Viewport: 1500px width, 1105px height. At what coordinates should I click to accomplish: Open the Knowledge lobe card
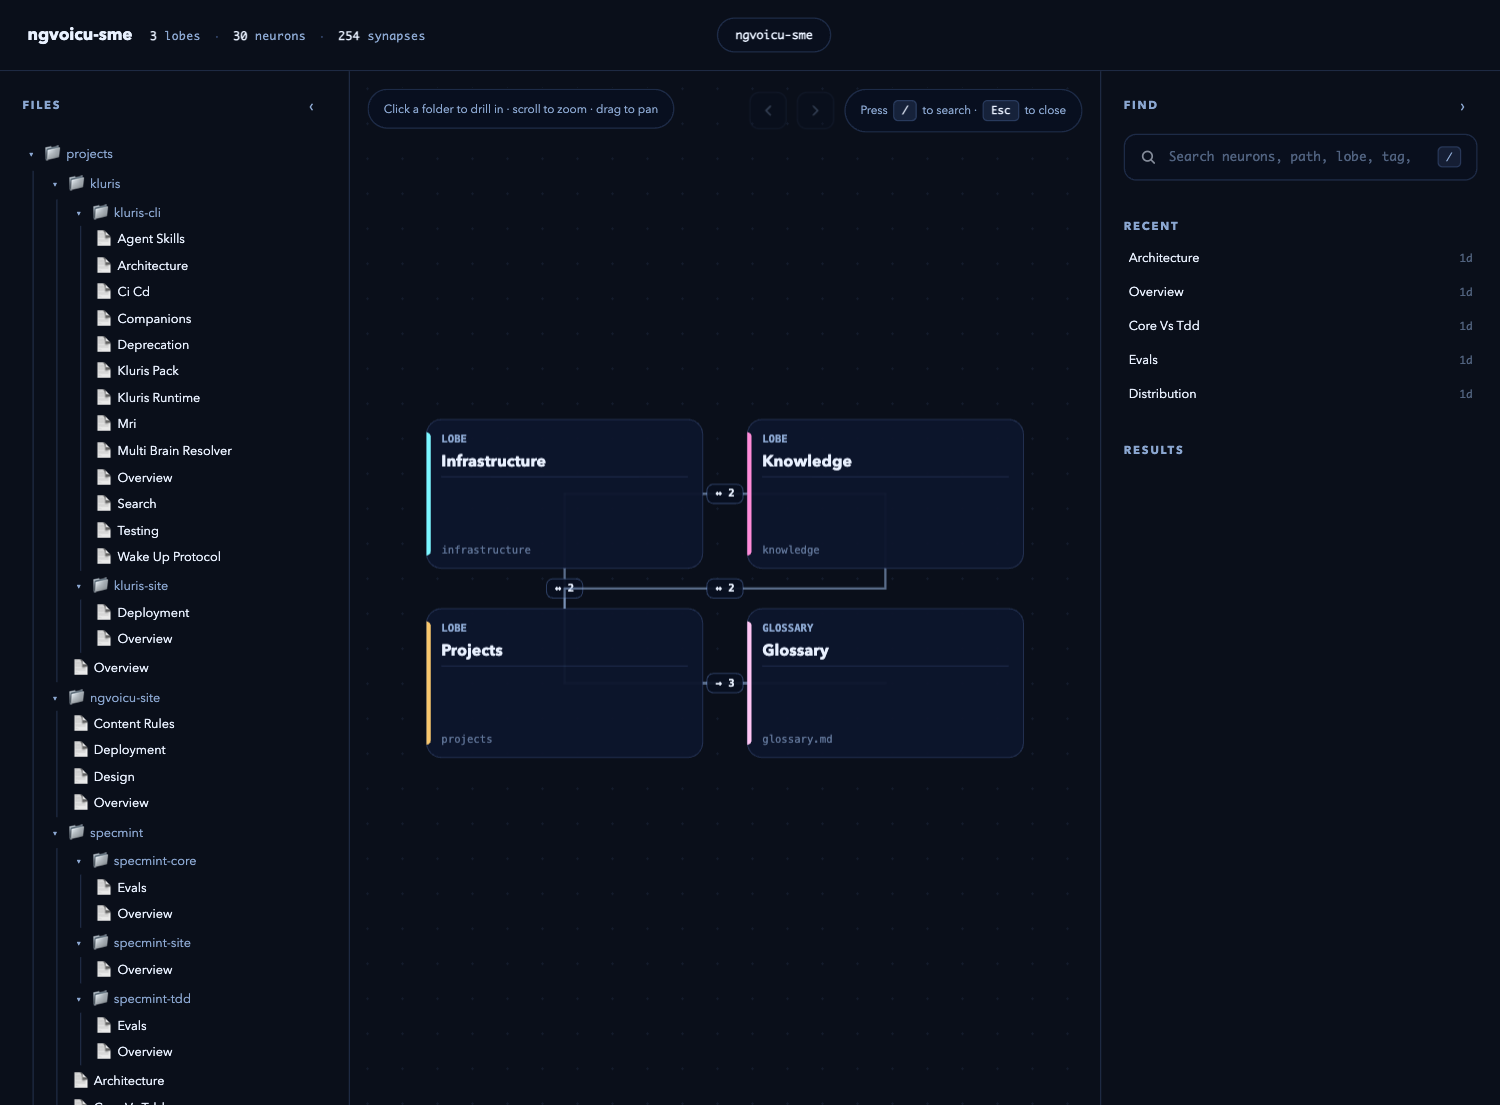click(x=886, y=494)
